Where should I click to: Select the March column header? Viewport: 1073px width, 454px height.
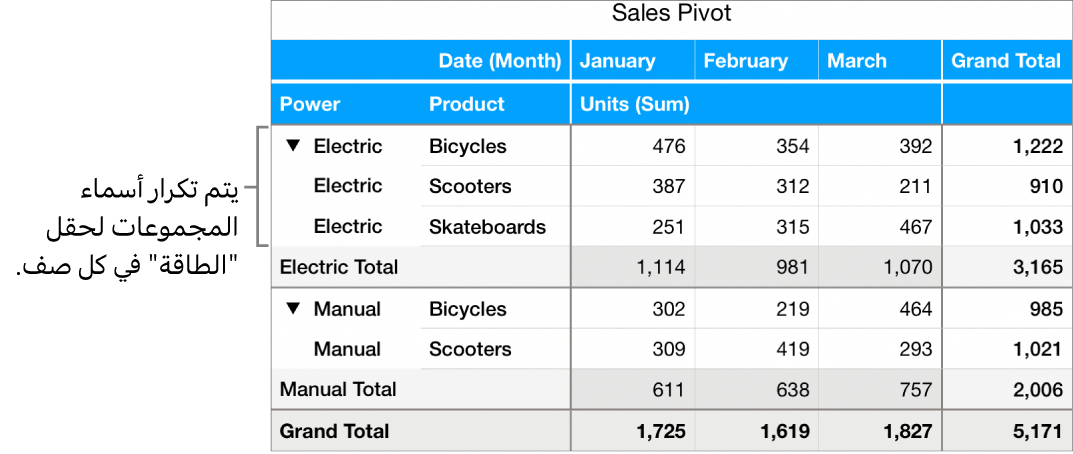click(x=857, y=61)
